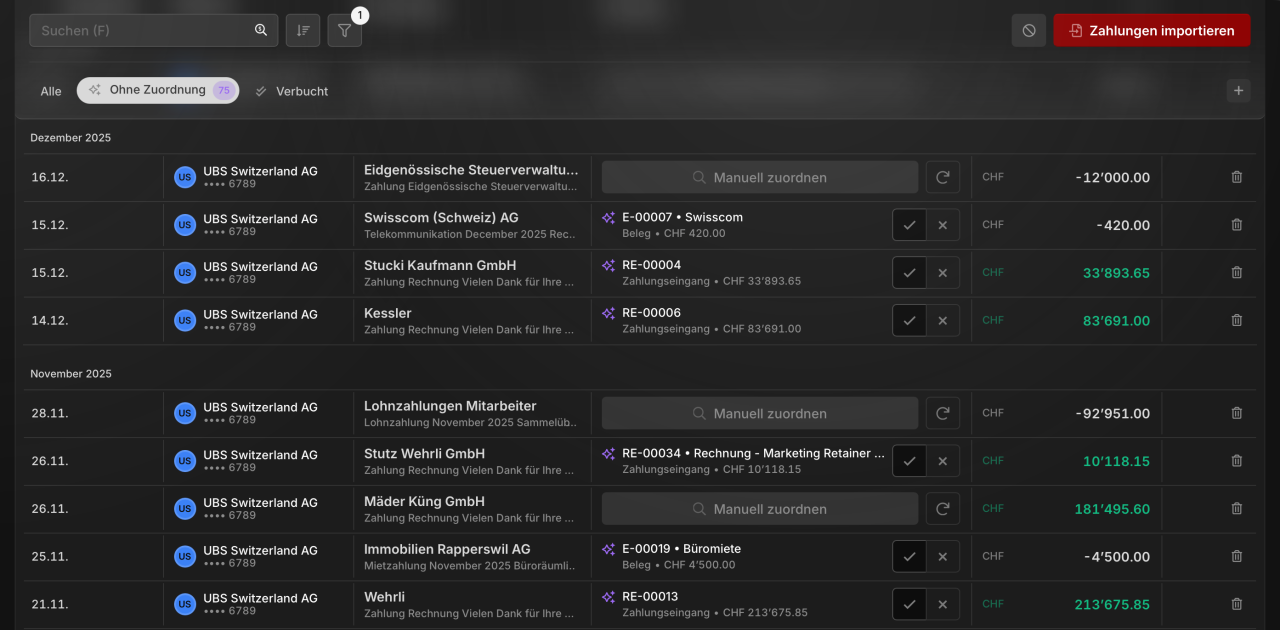Reload matching for Mäder Küng GmbH
The width and height of the screenshot is (1280, 630).
tap(942, 509)
